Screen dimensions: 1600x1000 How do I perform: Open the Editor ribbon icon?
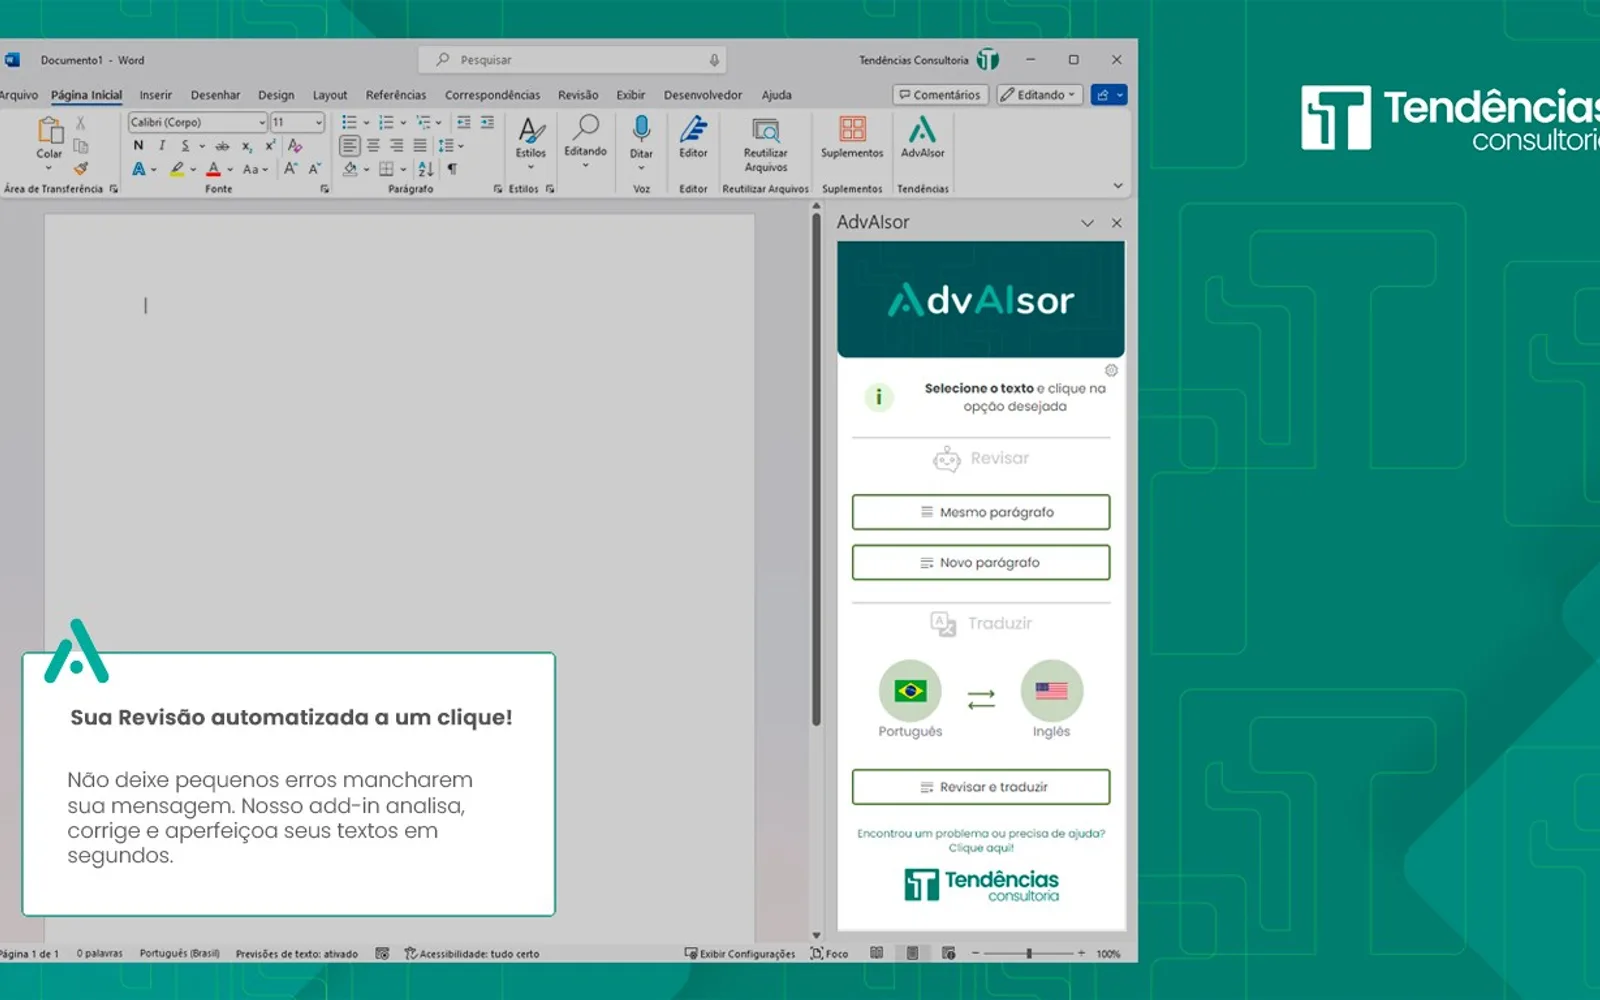pyautogui.click(x=693, y=130)
